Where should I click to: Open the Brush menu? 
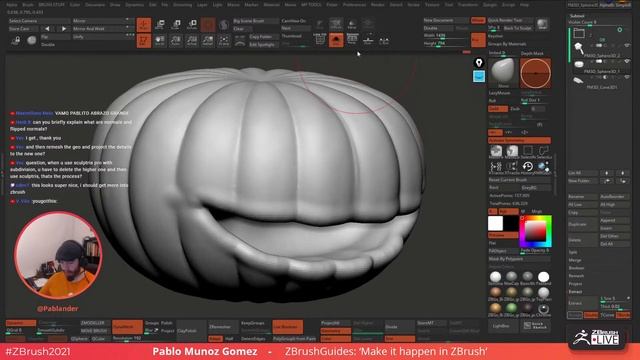click(28, 5)
